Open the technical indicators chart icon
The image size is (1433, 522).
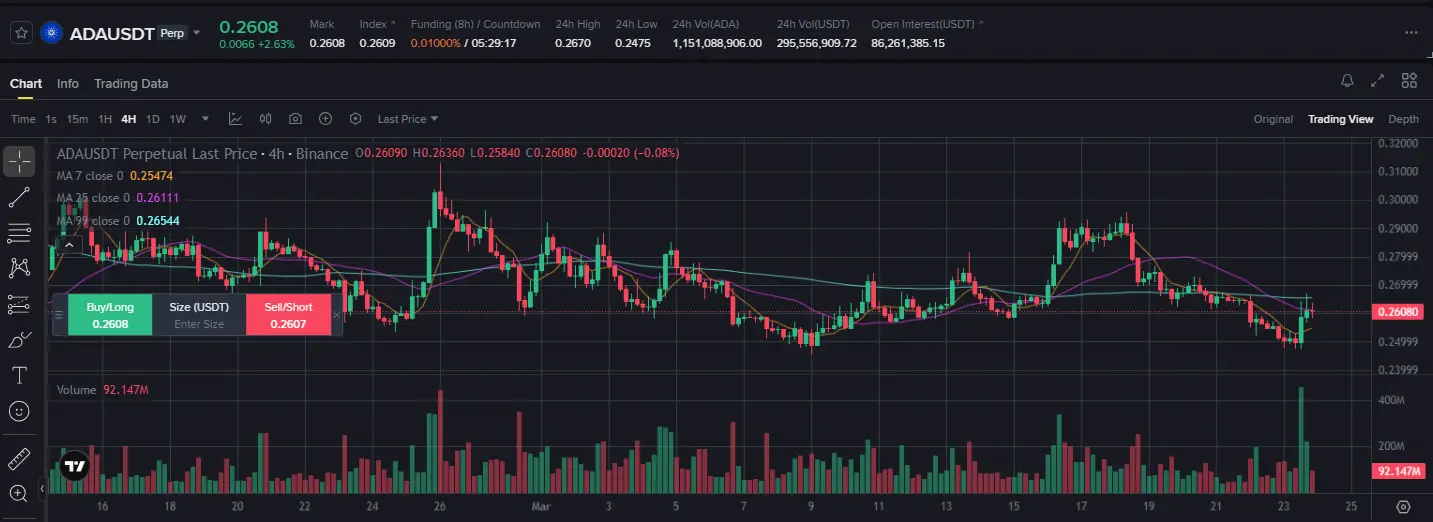coord(235,119)
